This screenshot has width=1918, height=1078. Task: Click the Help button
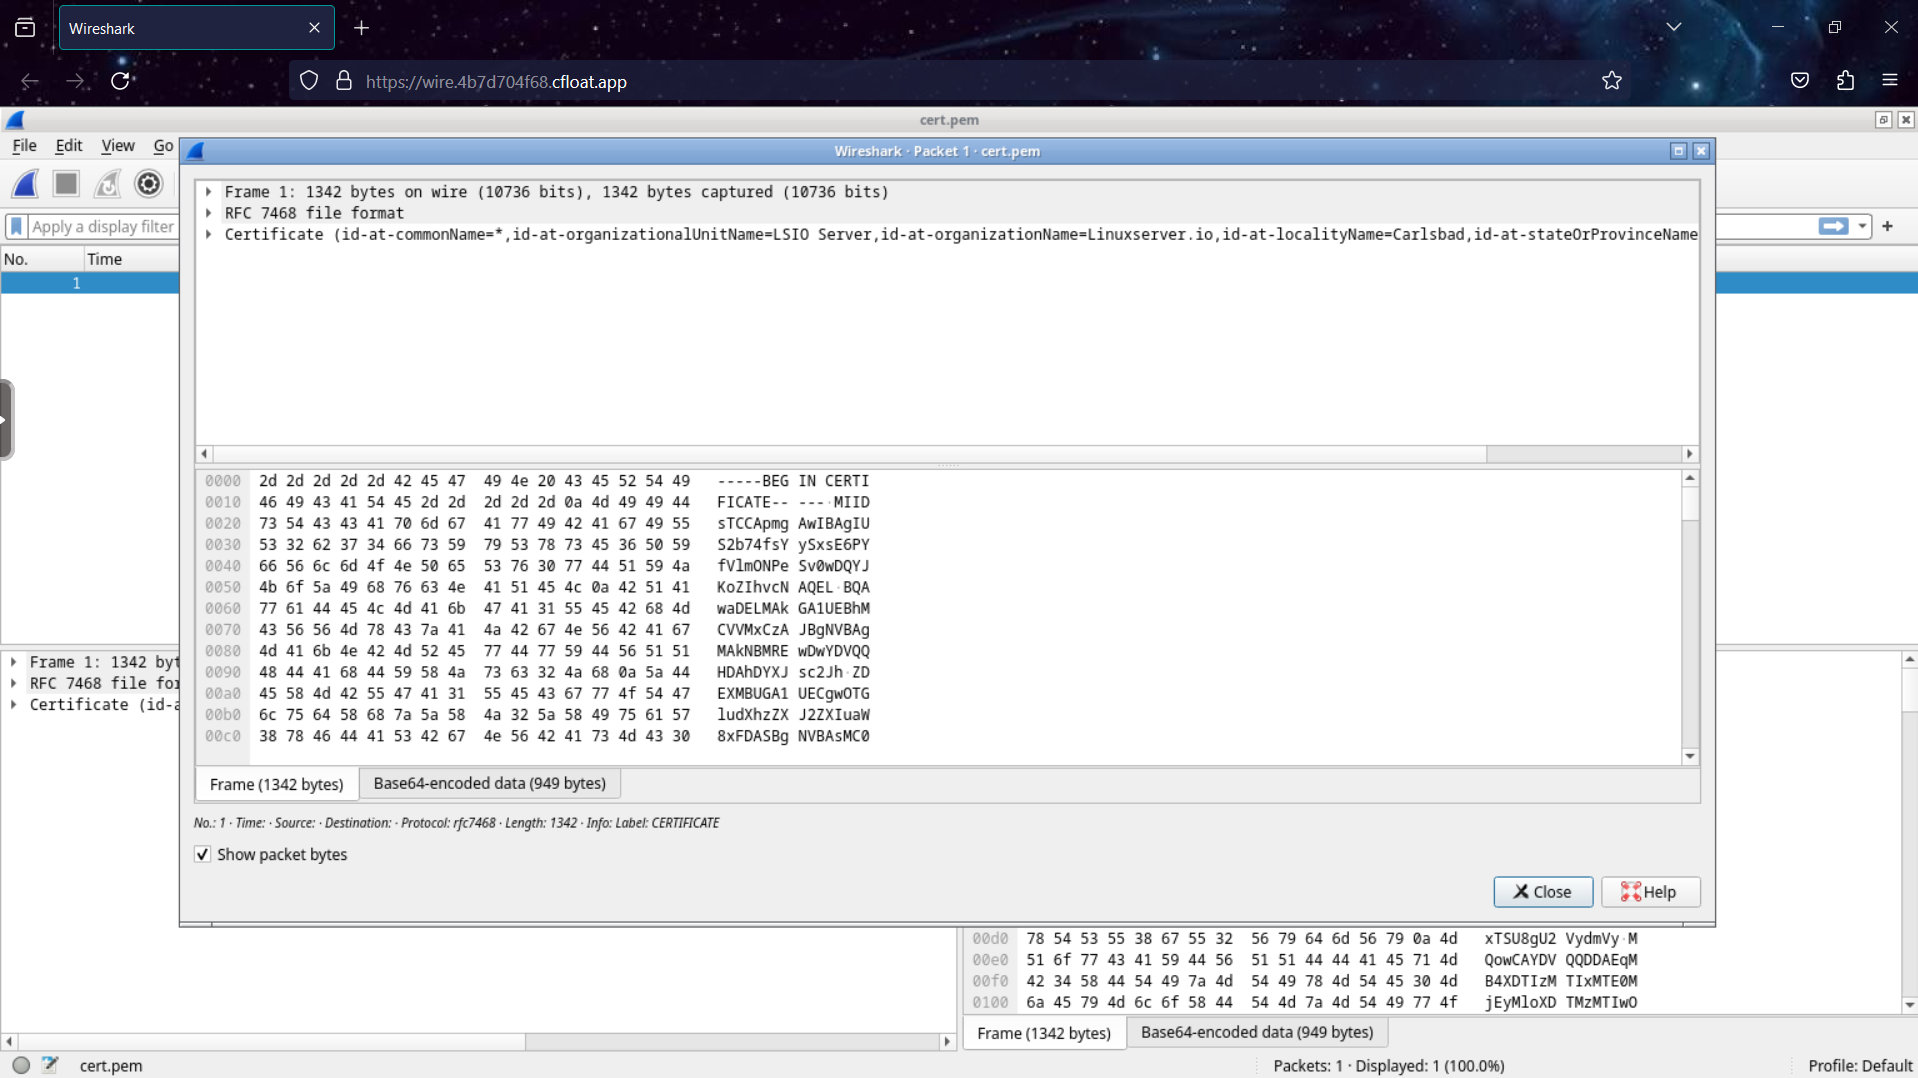point(1650,892)
